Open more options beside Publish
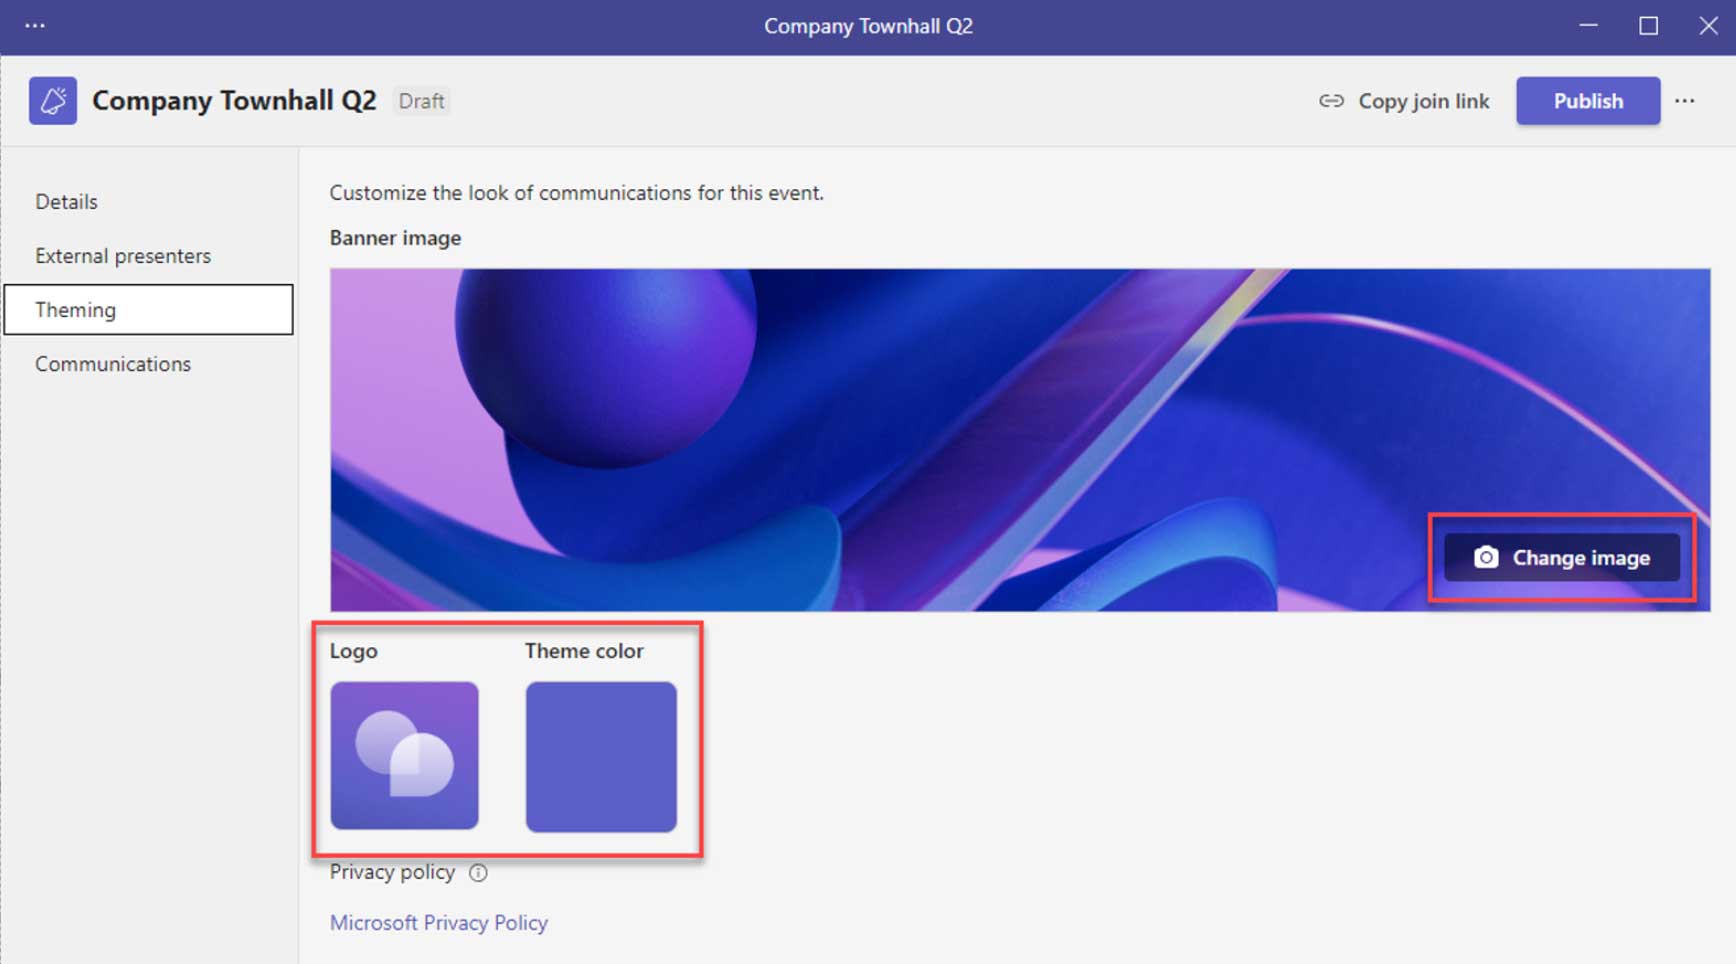 1685,101
